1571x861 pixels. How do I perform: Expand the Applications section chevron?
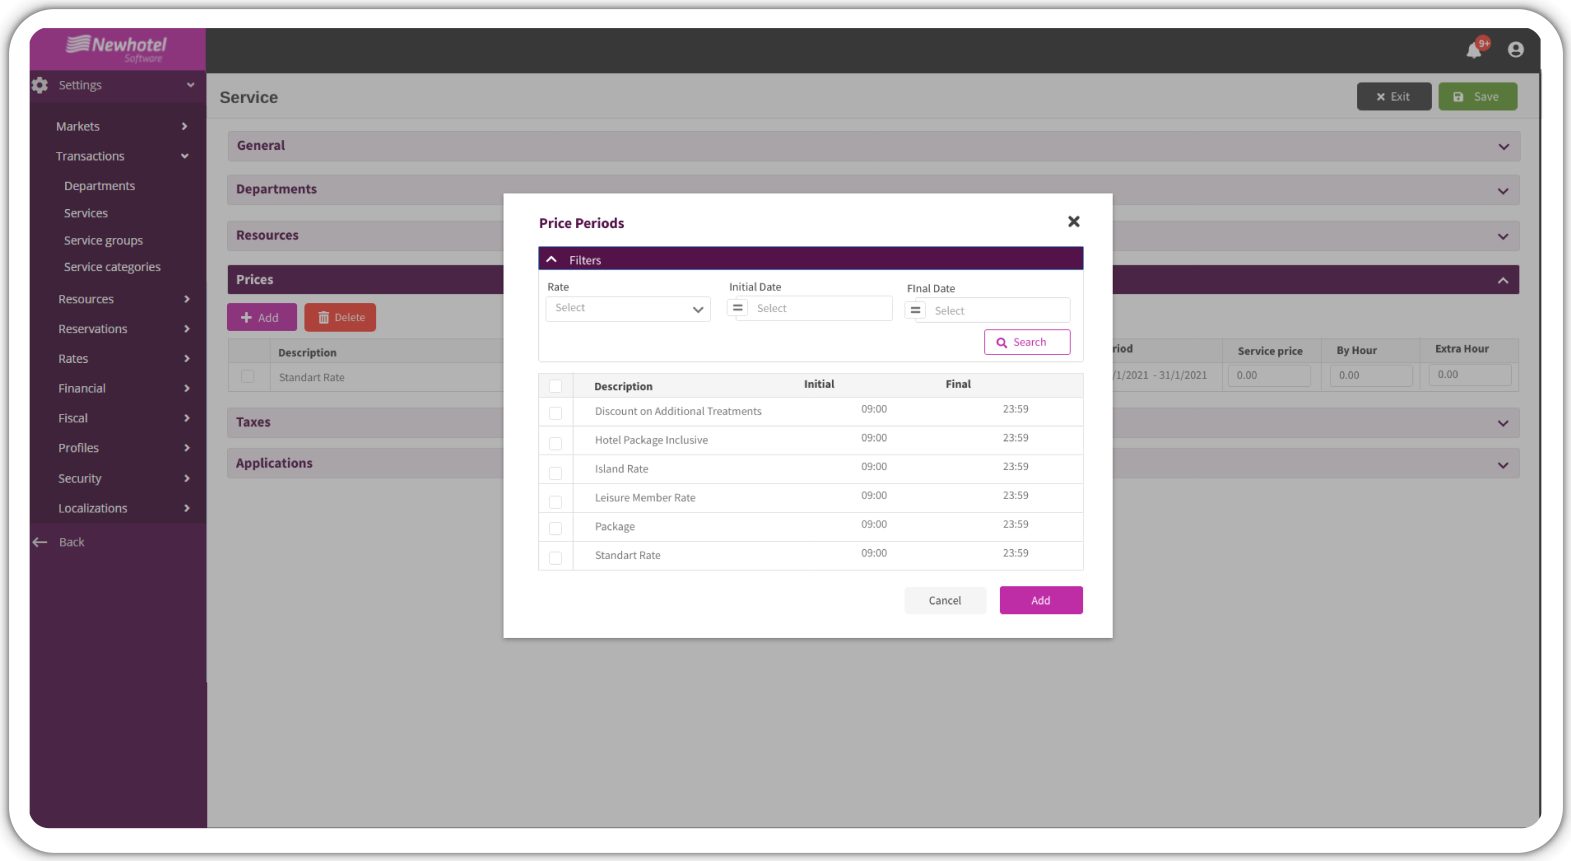pos(1503,465)
